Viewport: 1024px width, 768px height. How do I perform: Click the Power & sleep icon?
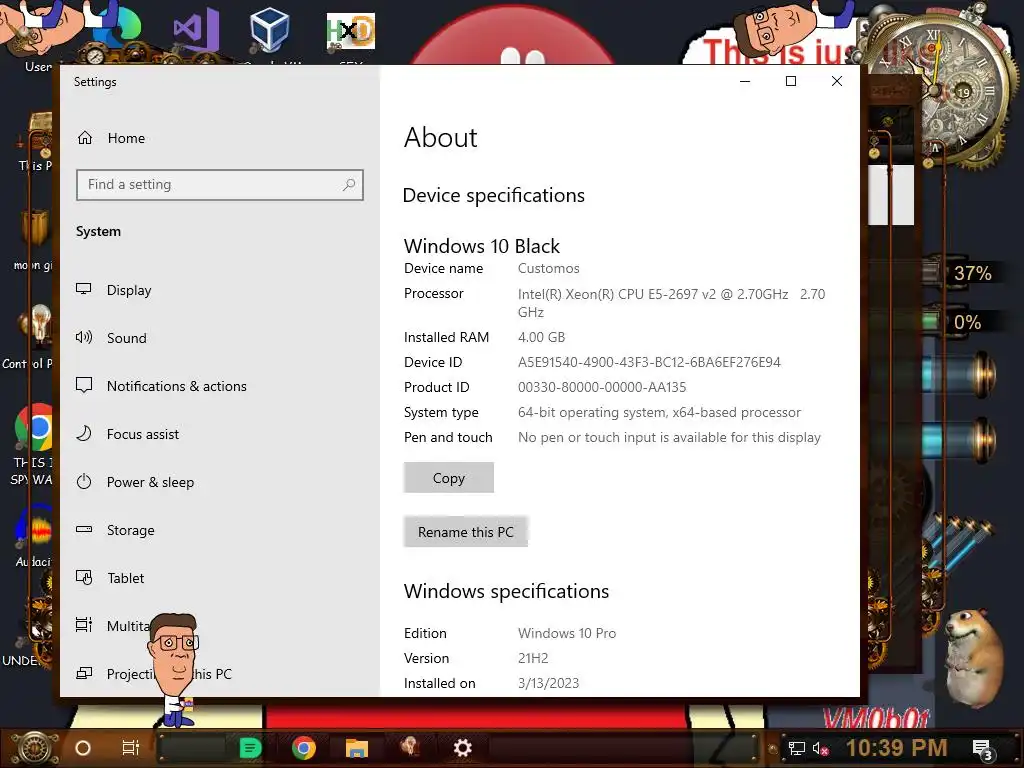(x=84, y=481)
